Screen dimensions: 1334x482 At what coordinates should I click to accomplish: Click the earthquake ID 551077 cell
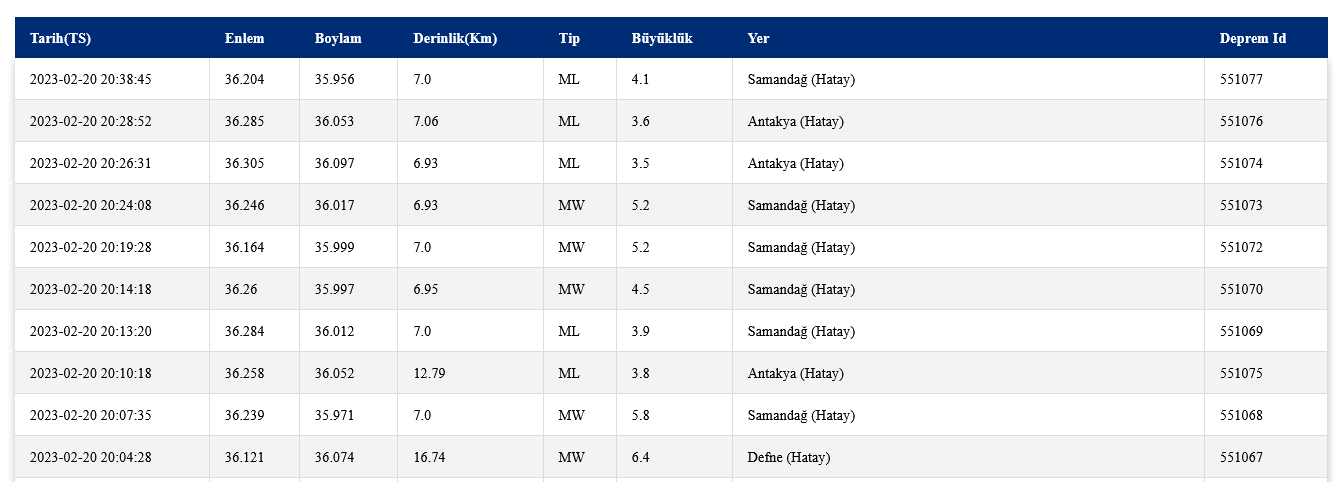point(1241,79)
